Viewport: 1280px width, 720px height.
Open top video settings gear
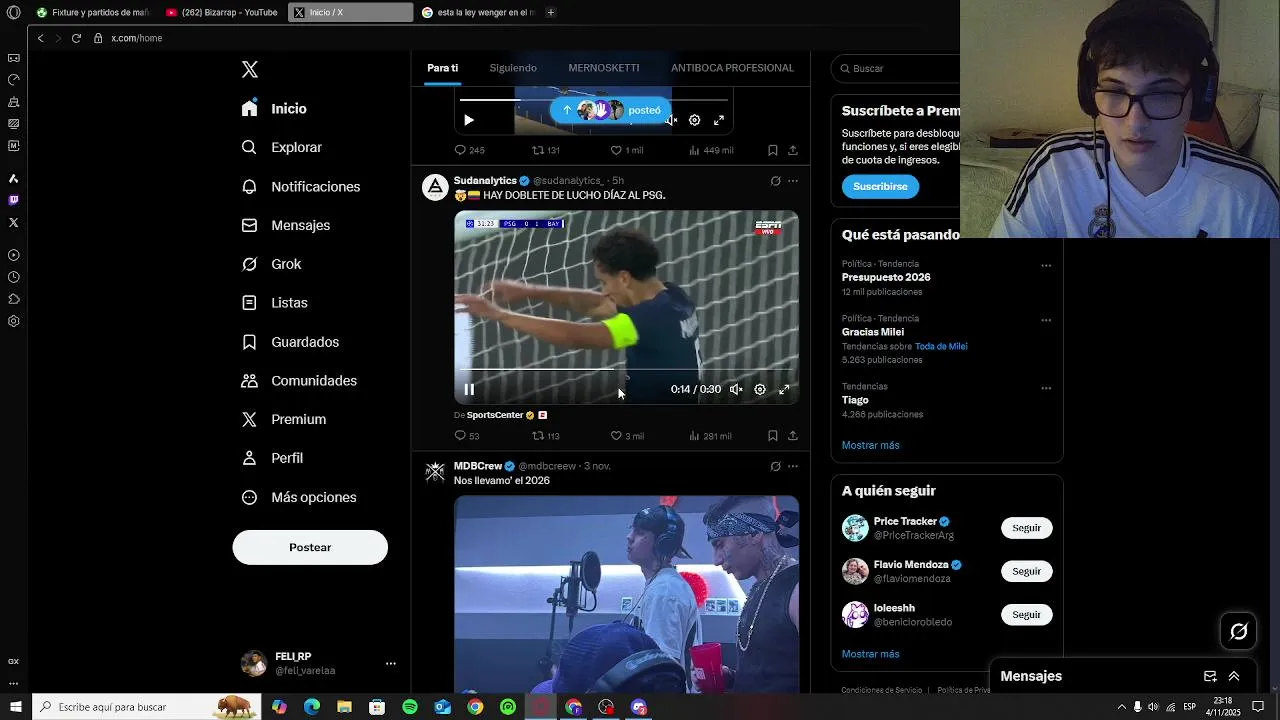[x=695, y=120]
